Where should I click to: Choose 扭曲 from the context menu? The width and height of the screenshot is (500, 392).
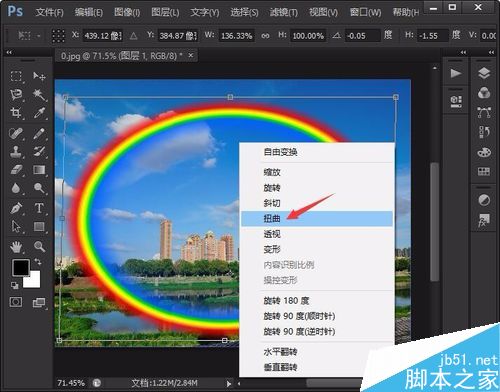point(317,219)
